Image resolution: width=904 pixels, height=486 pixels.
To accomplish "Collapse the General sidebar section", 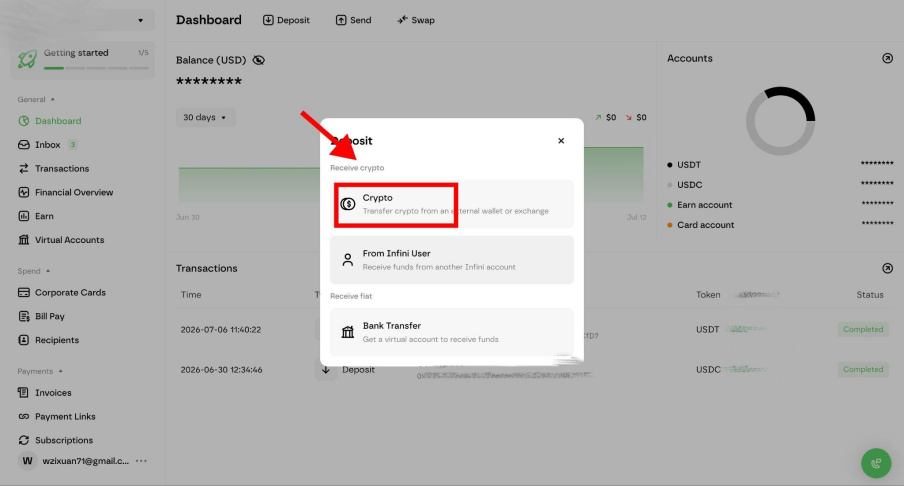I will pos(52,99).
